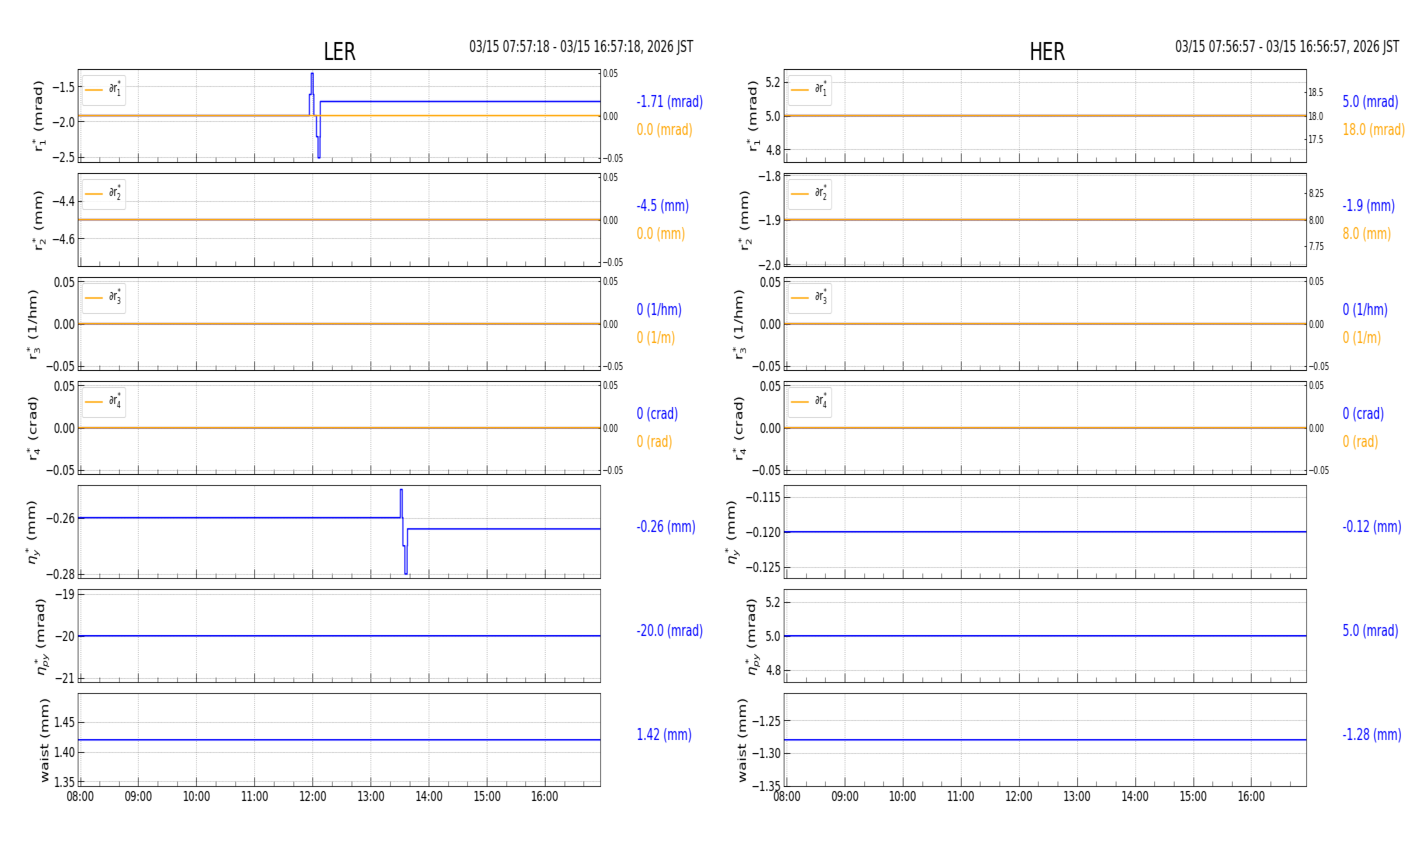This screenshot has height=864, width=1412.
Task: Click the ∂r3* legend in LER plot
Action: click(x=104, y=298)
